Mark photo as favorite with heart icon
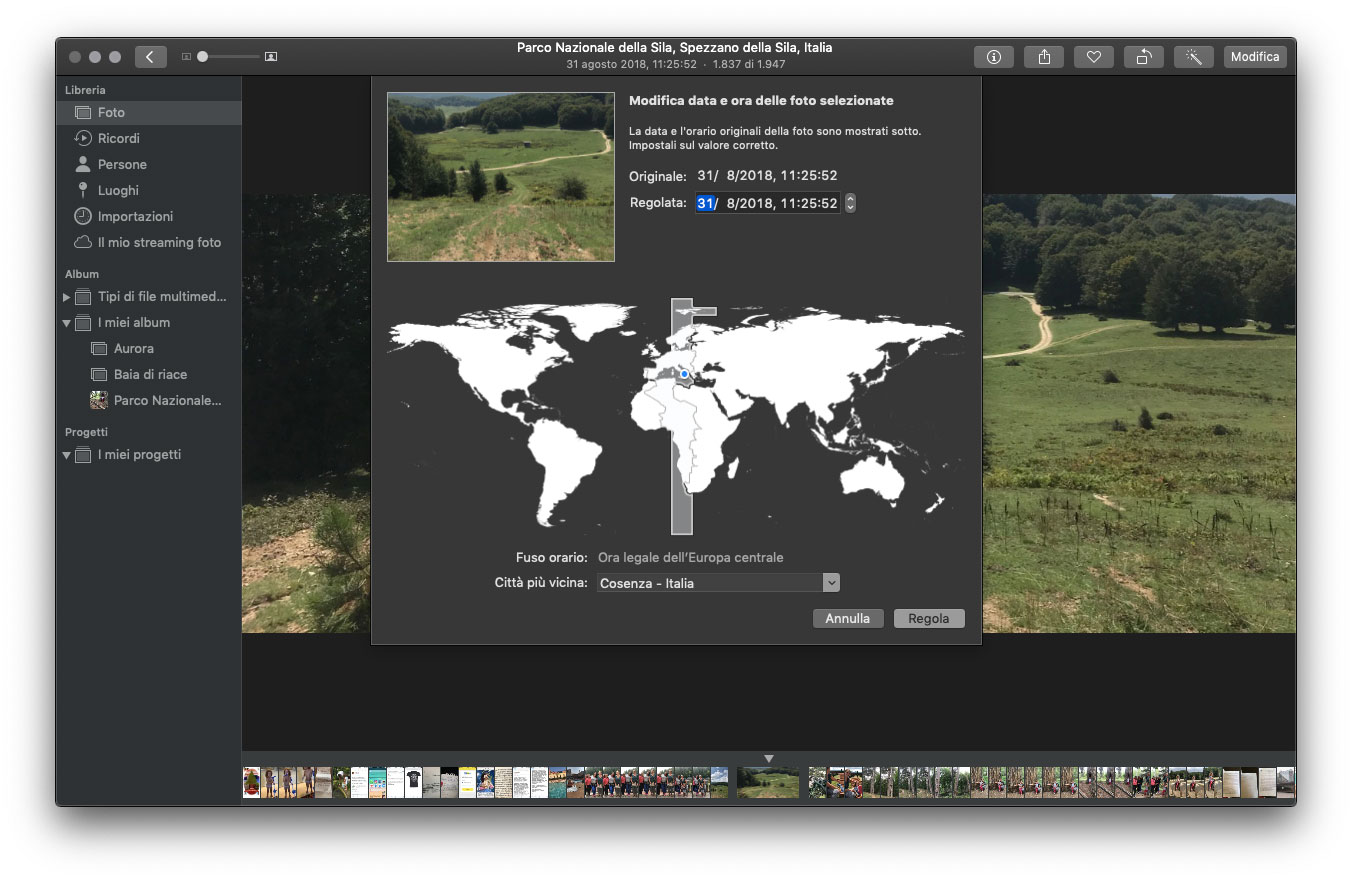Screen dimensions: 1352x880 (x=1094, y=57)
